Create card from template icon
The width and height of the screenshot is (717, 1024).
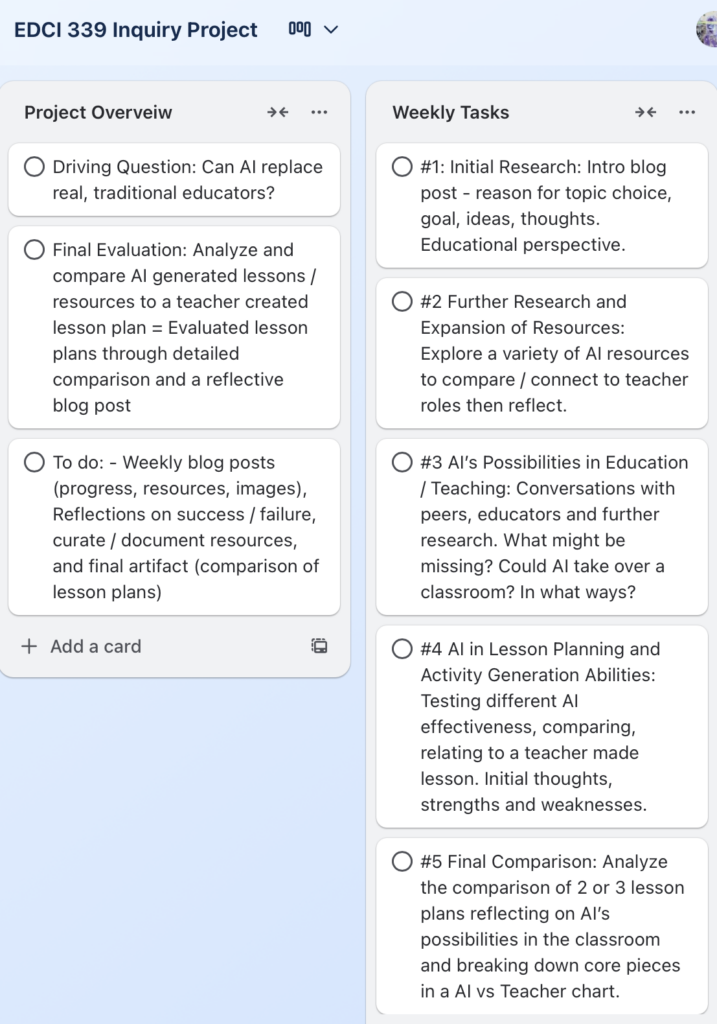[x=319, y=646]
